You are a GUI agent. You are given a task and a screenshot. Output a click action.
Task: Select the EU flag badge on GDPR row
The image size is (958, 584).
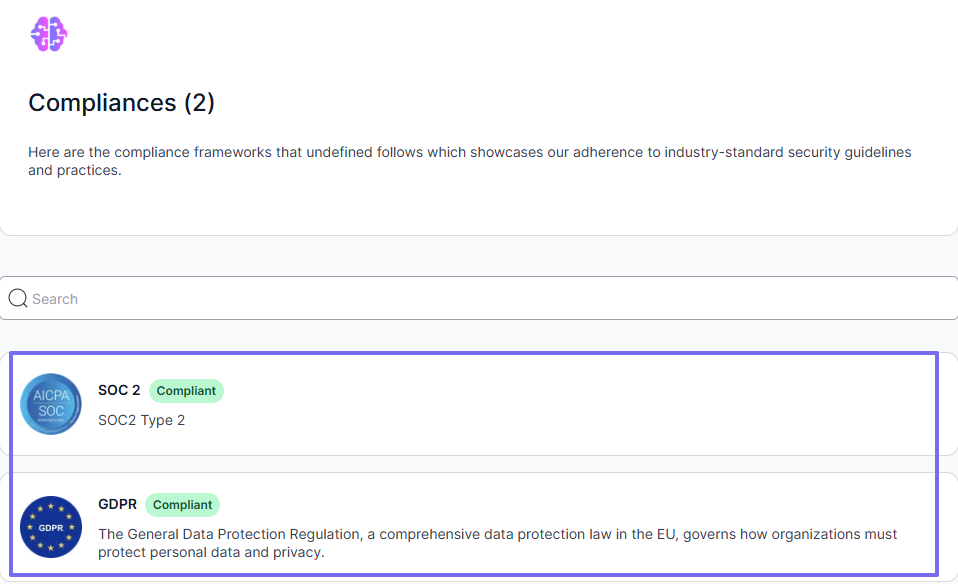(x=50, y=527)
